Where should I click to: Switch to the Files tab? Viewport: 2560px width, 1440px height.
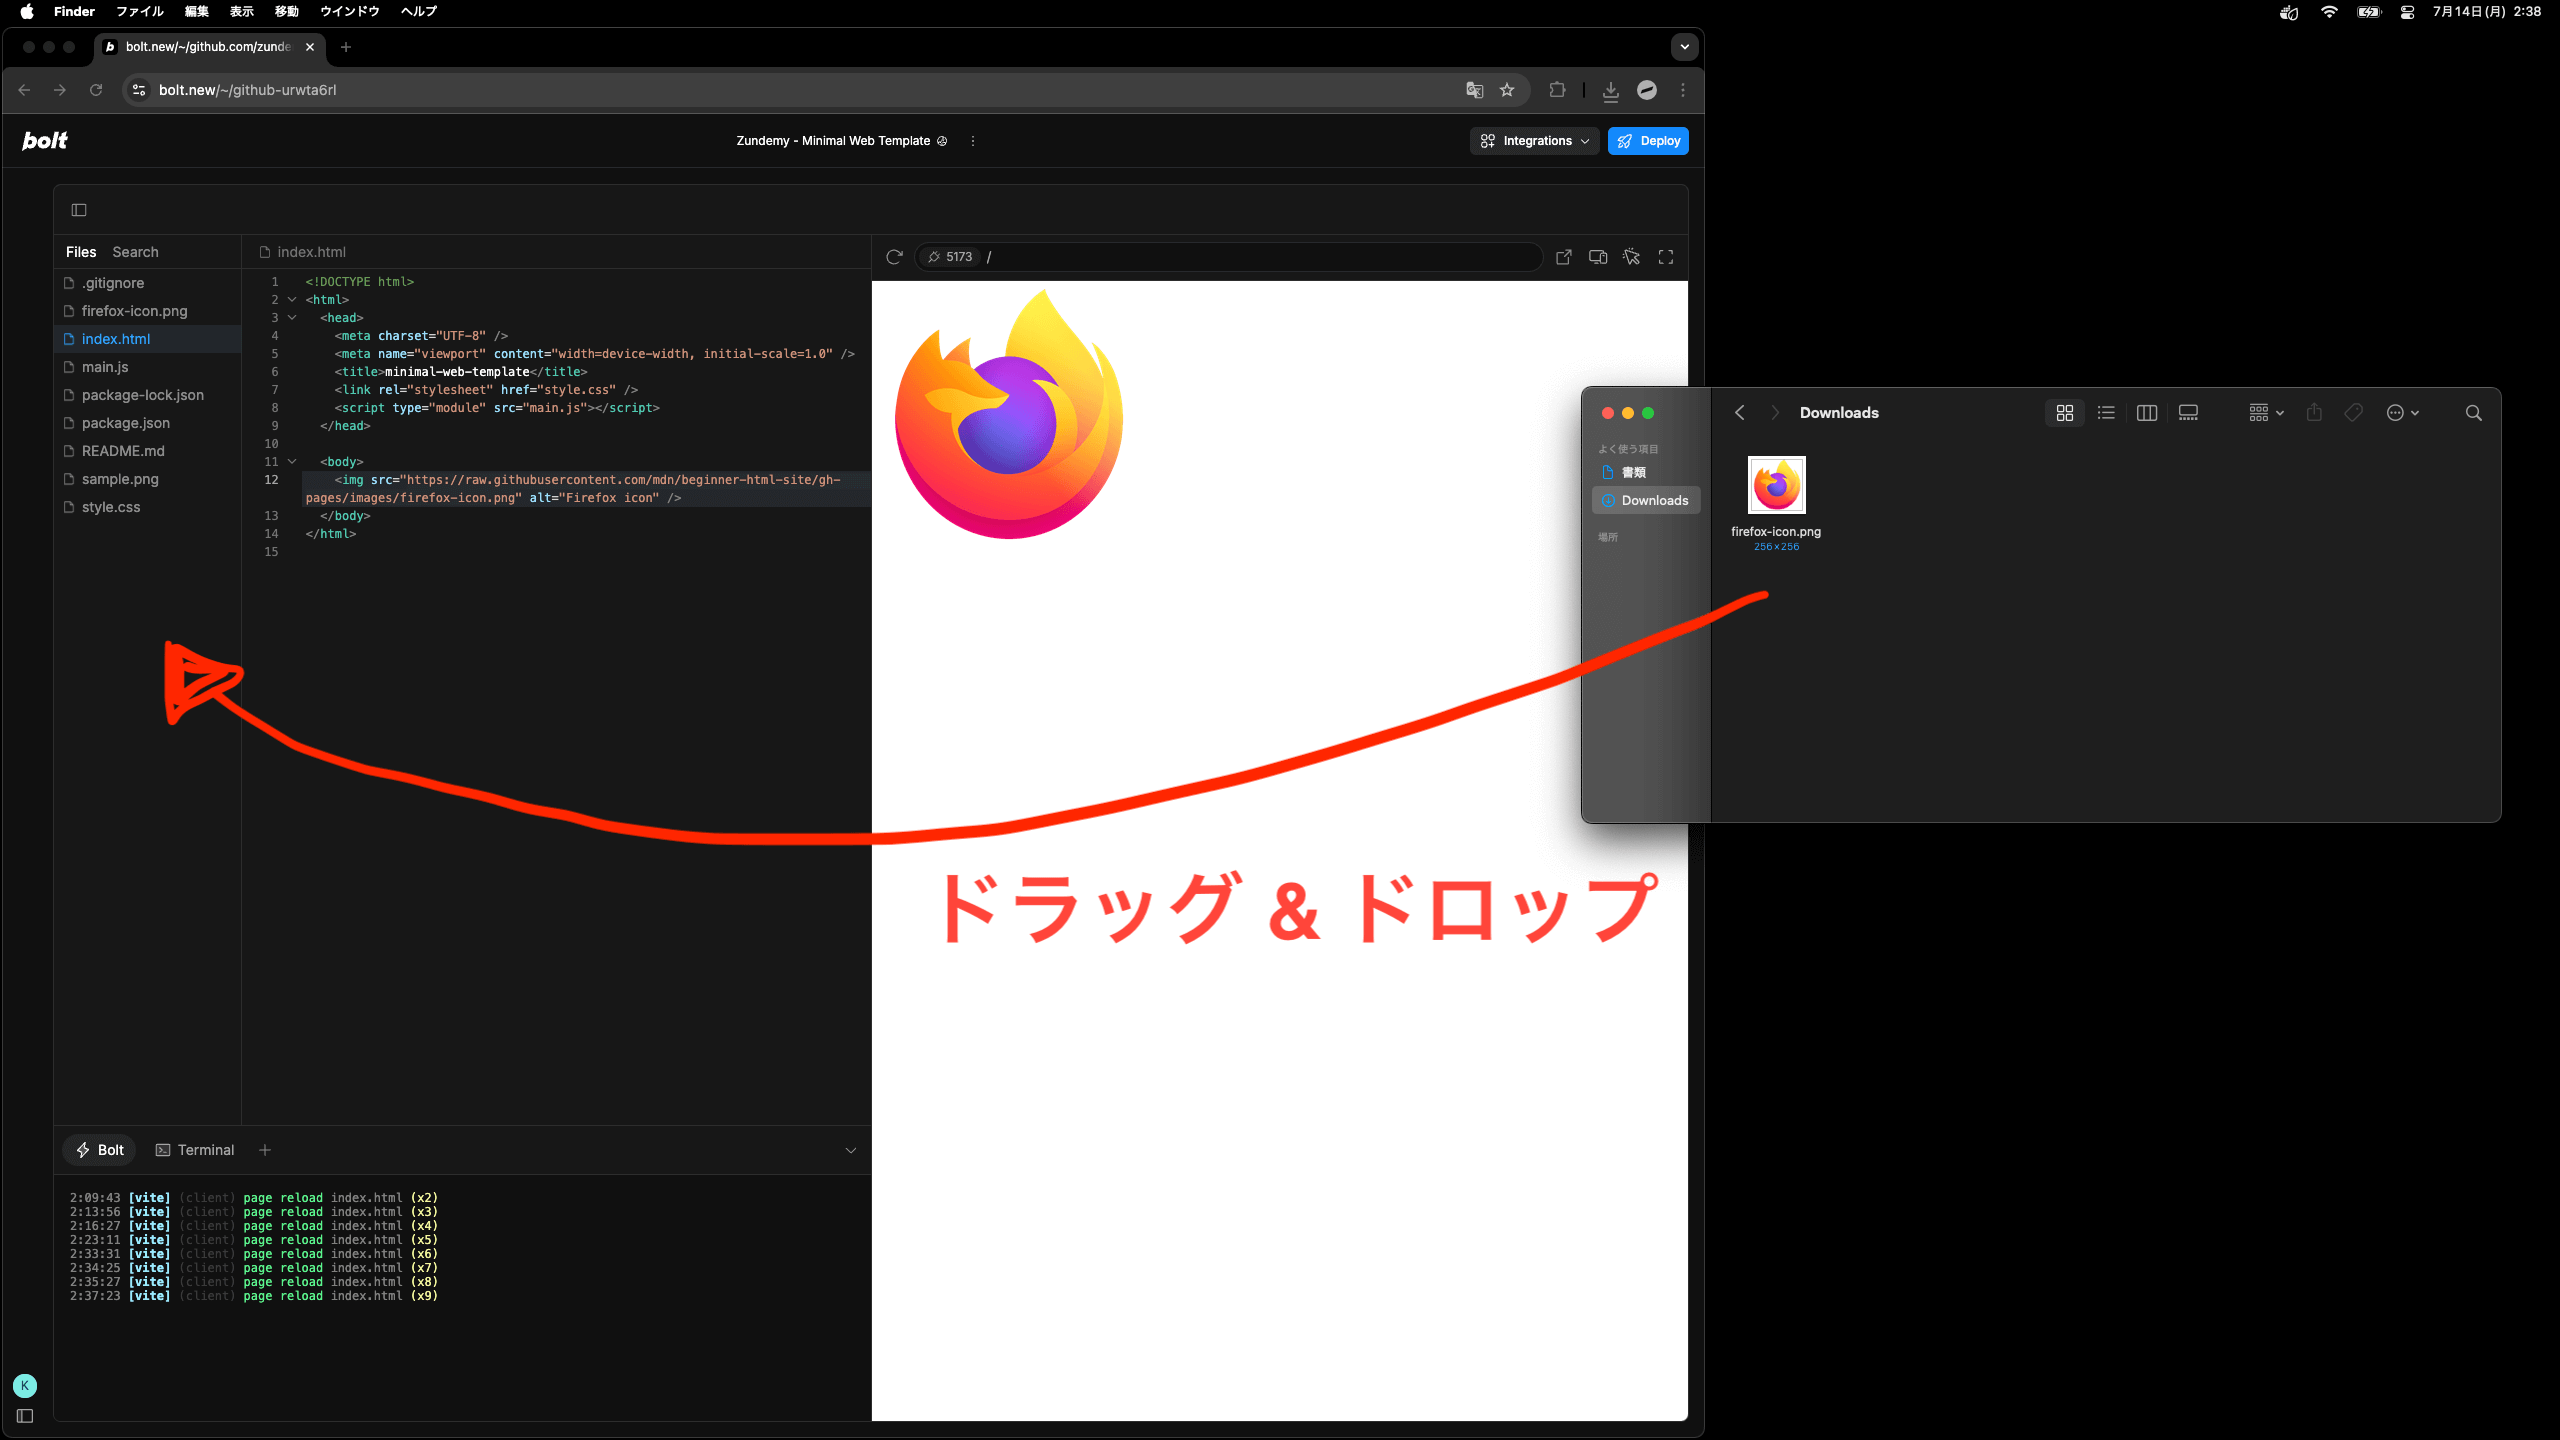click(81, 252)
